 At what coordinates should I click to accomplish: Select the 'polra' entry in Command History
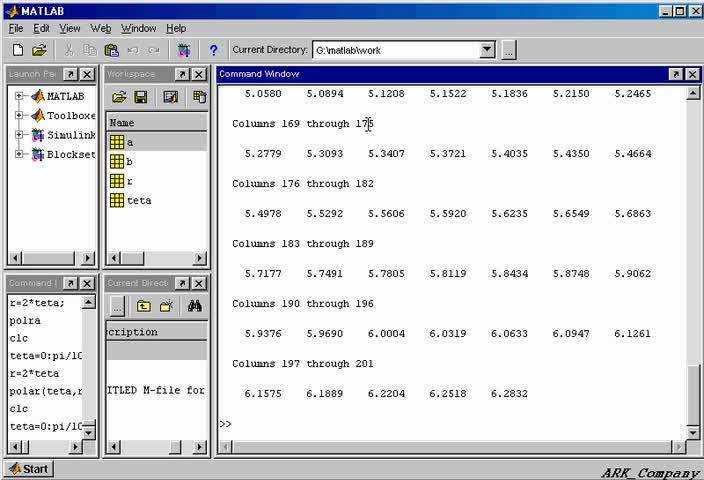pos(25,321)
